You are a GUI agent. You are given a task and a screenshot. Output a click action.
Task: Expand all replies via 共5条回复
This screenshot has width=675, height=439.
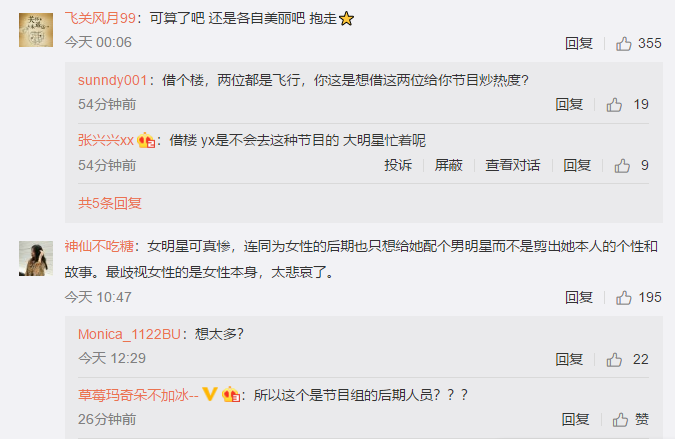click(110, 203)
